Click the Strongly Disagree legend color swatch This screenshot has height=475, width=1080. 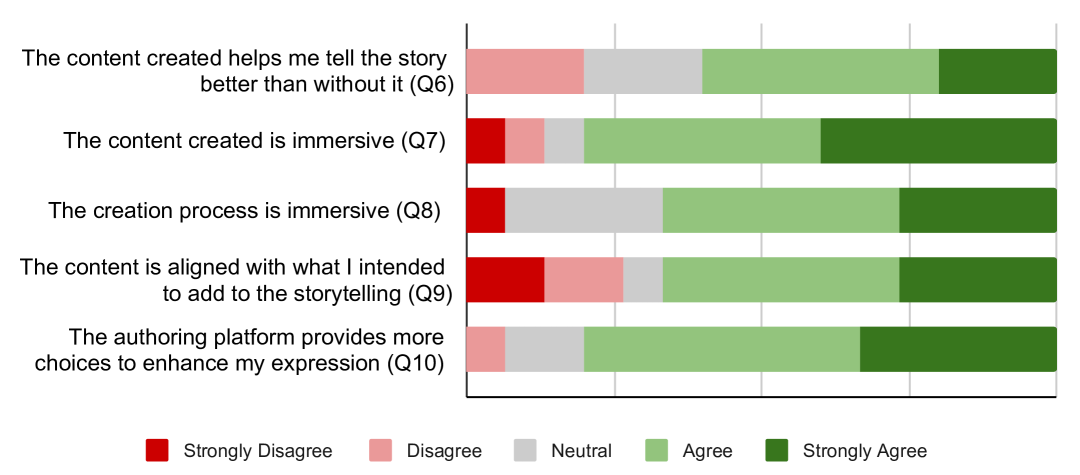pyautogui.click(x=157, y=451)
